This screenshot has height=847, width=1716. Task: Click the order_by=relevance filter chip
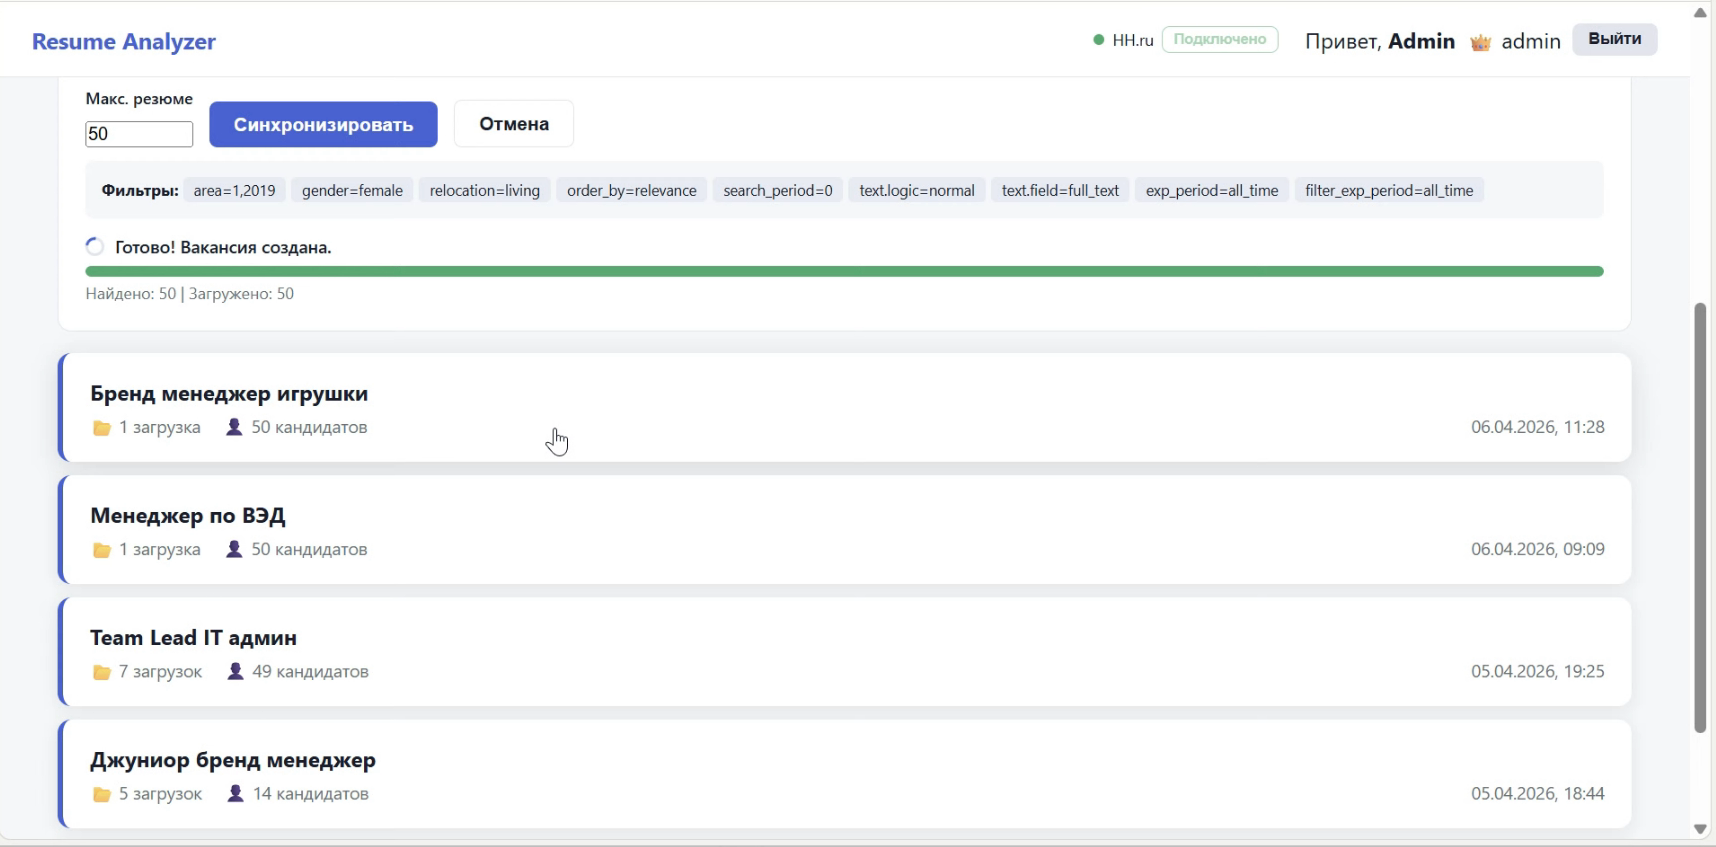click(x=632, y=190)
